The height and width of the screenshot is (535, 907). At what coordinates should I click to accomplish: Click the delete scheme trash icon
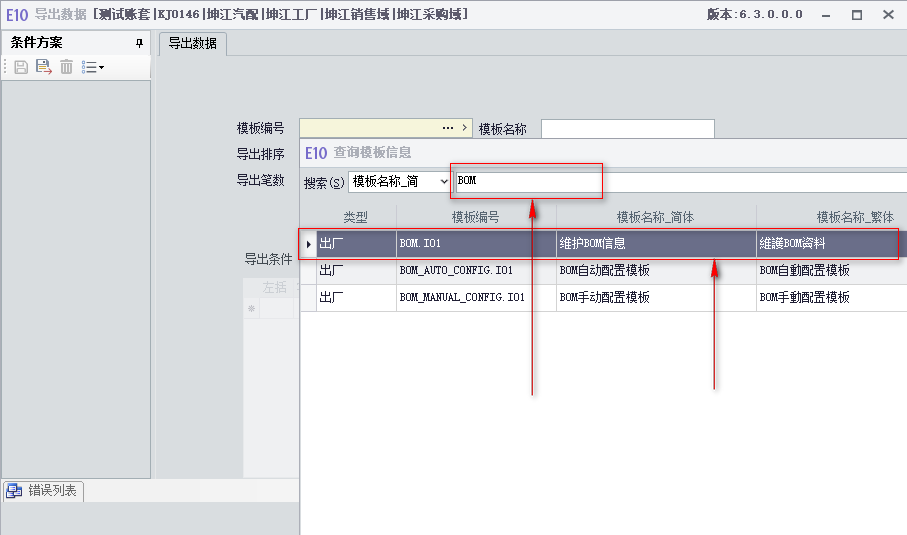click(x=67, y=67)
